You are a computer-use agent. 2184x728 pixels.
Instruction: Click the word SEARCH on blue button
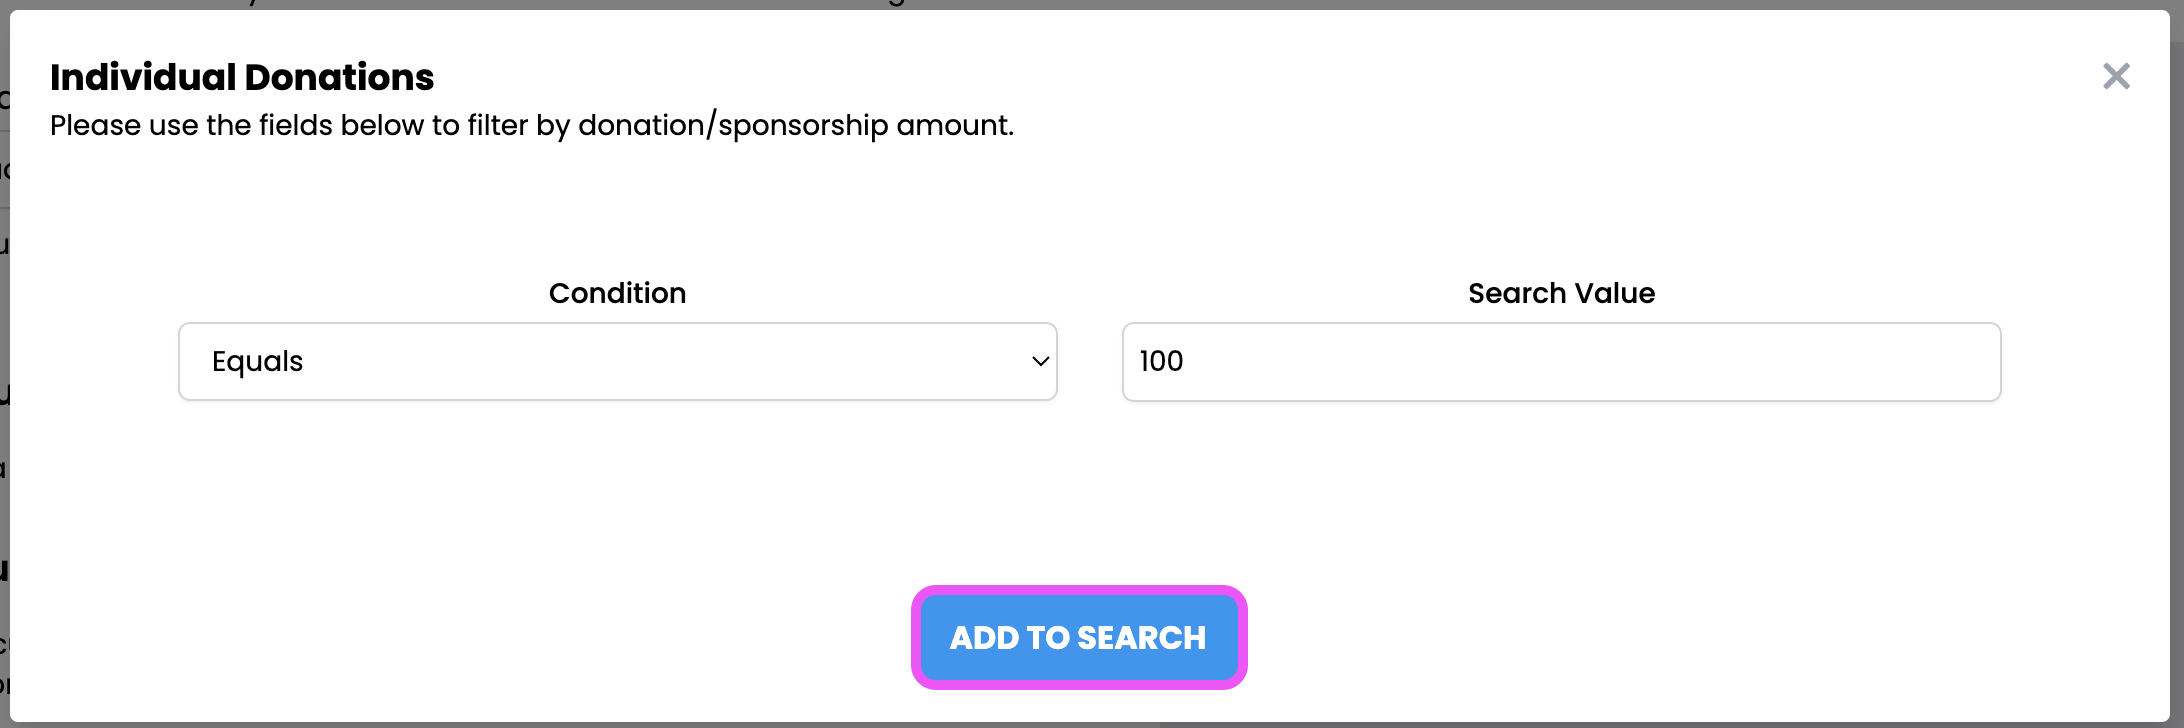click(x=1141, y=638)
